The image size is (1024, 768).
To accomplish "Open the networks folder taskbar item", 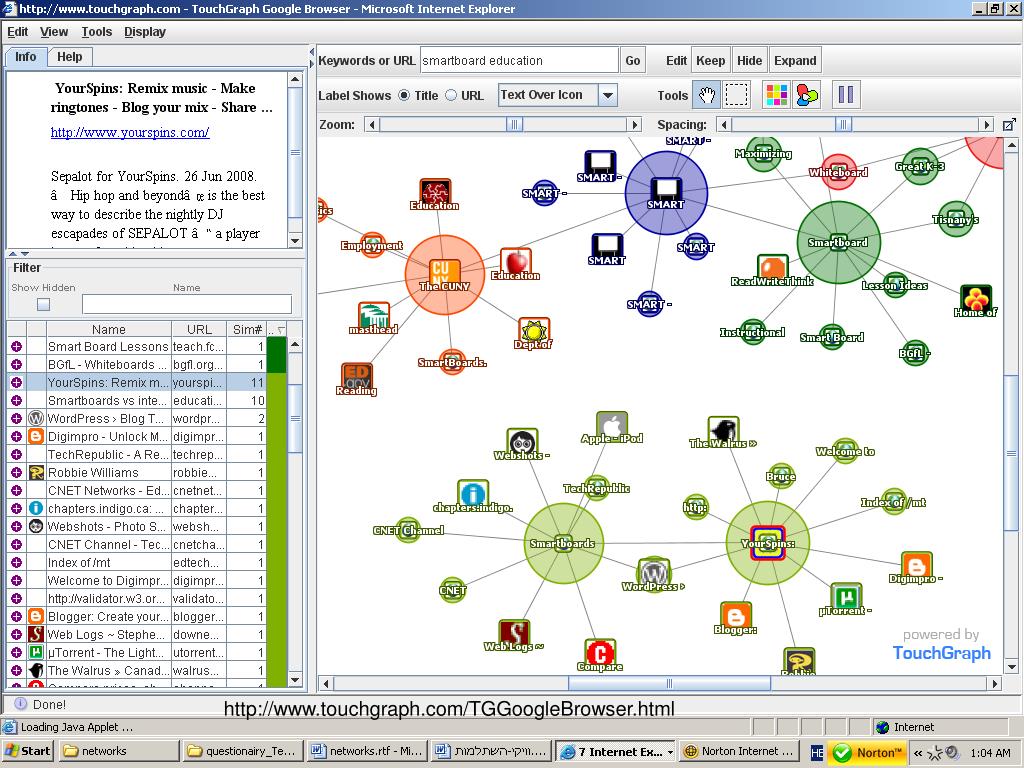I will pos(120,751).
